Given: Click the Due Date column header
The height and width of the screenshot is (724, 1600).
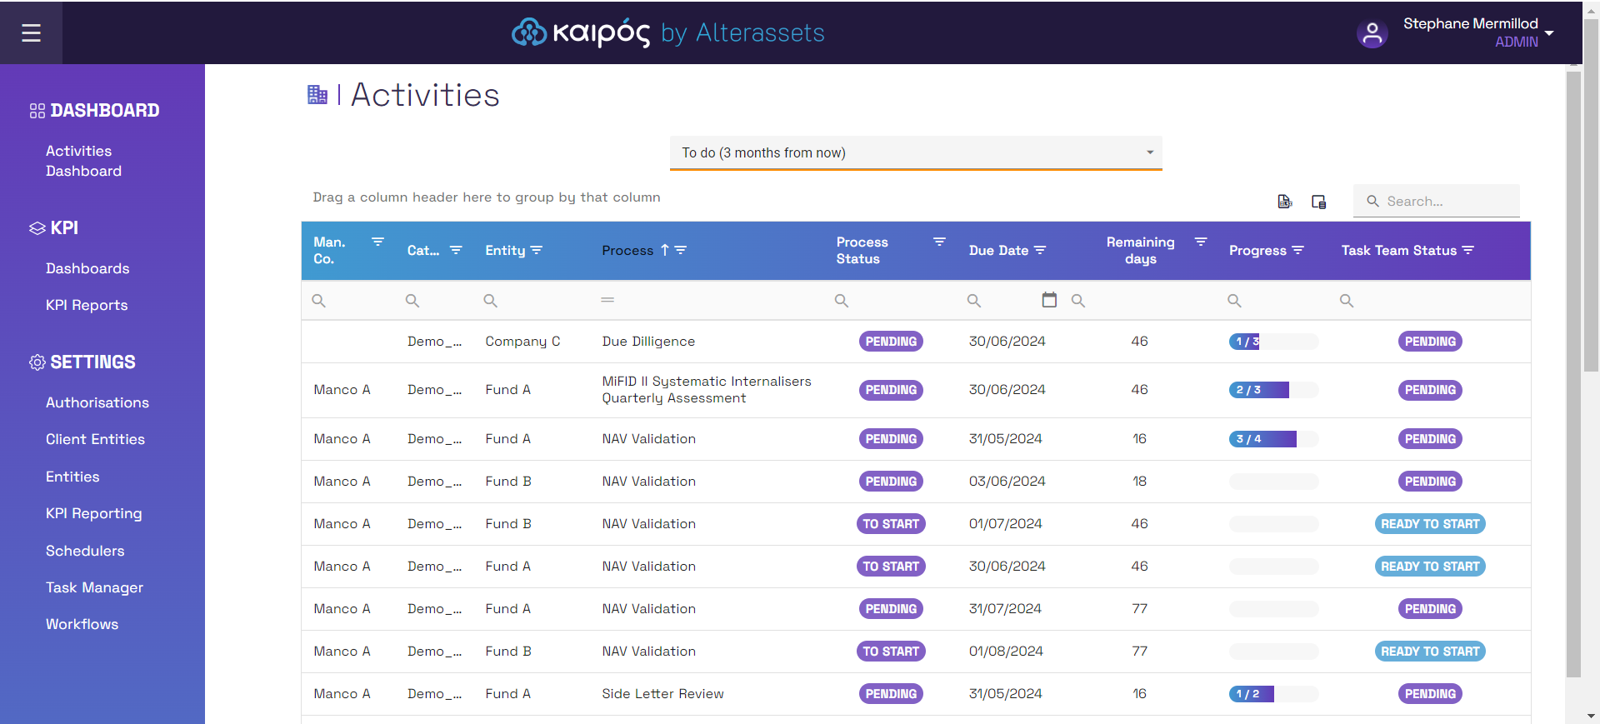Looking at the screenshot, I should [998, 250].
